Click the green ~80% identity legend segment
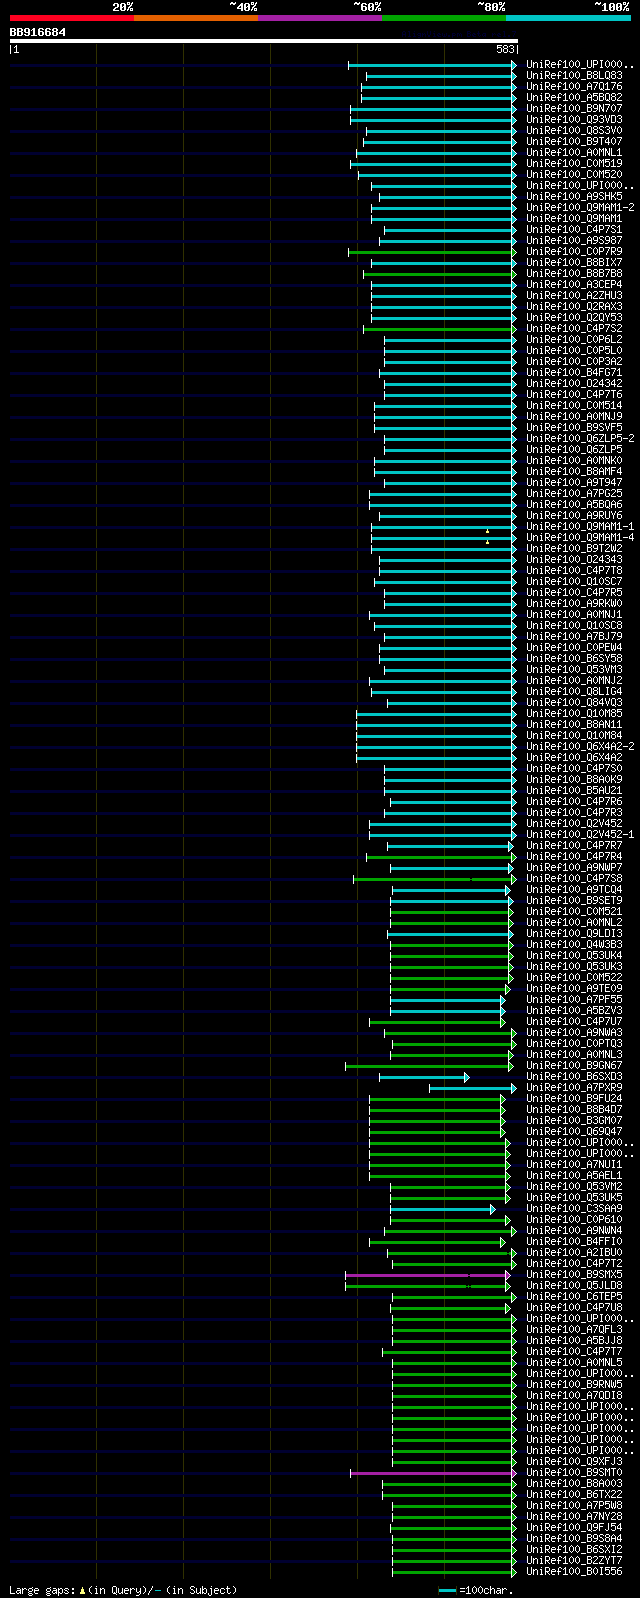The width and height of the screenshot is (640, 1598). coord(443,17)
